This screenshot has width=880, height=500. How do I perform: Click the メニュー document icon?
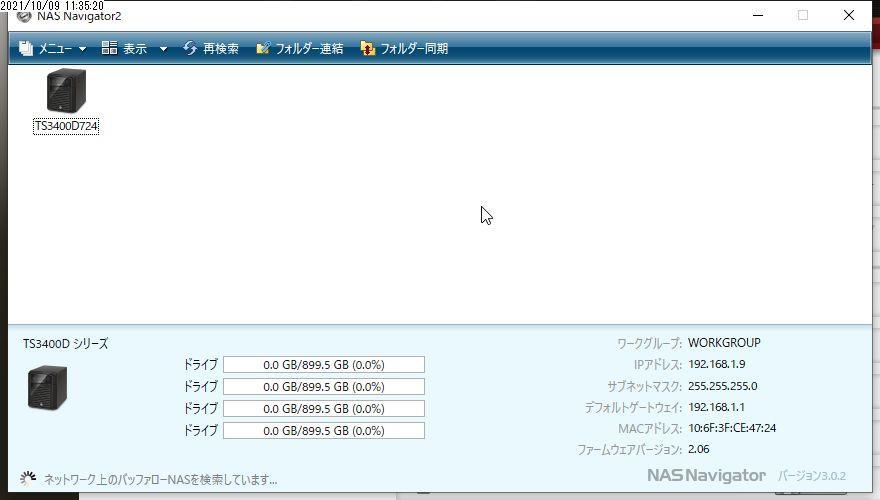pyautogui.click(x=25, y=49)
